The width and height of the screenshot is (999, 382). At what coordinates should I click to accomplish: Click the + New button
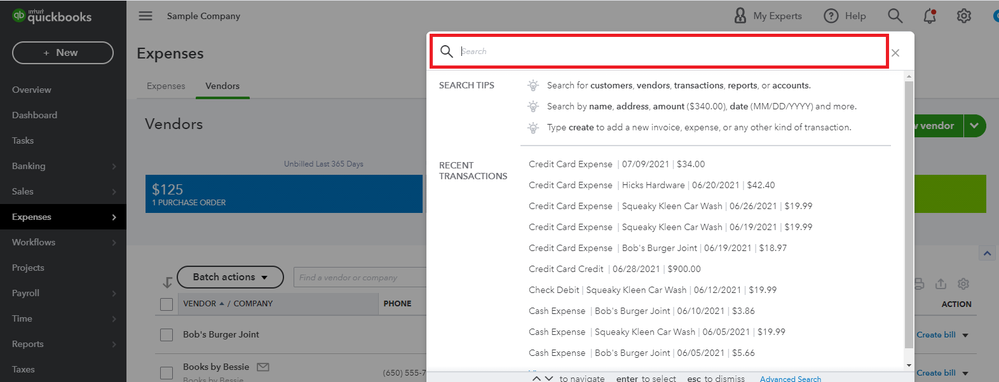coord(62,53)
